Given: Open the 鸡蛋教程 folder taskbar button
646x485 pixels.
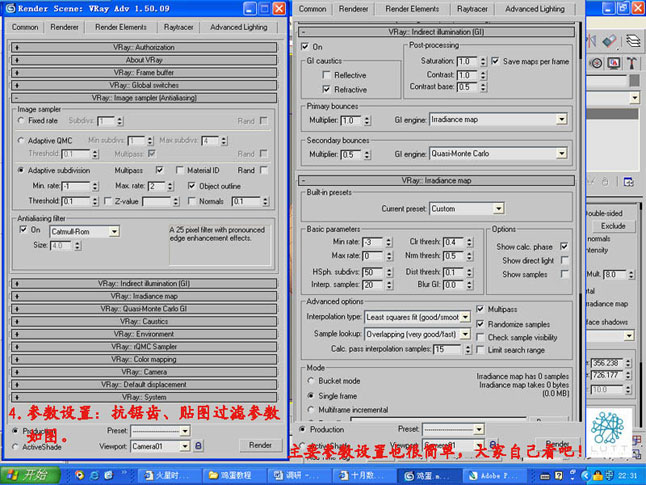Looking at the screenshot, I should point(234,476).
